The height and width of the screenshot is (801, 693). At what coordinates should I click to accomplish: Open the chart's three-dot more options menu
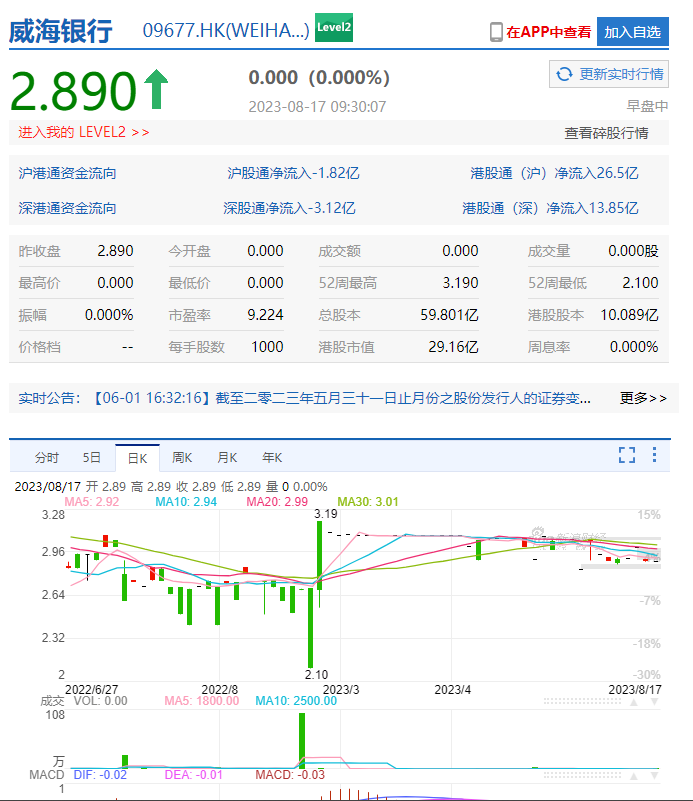click(x=654, y=454)
